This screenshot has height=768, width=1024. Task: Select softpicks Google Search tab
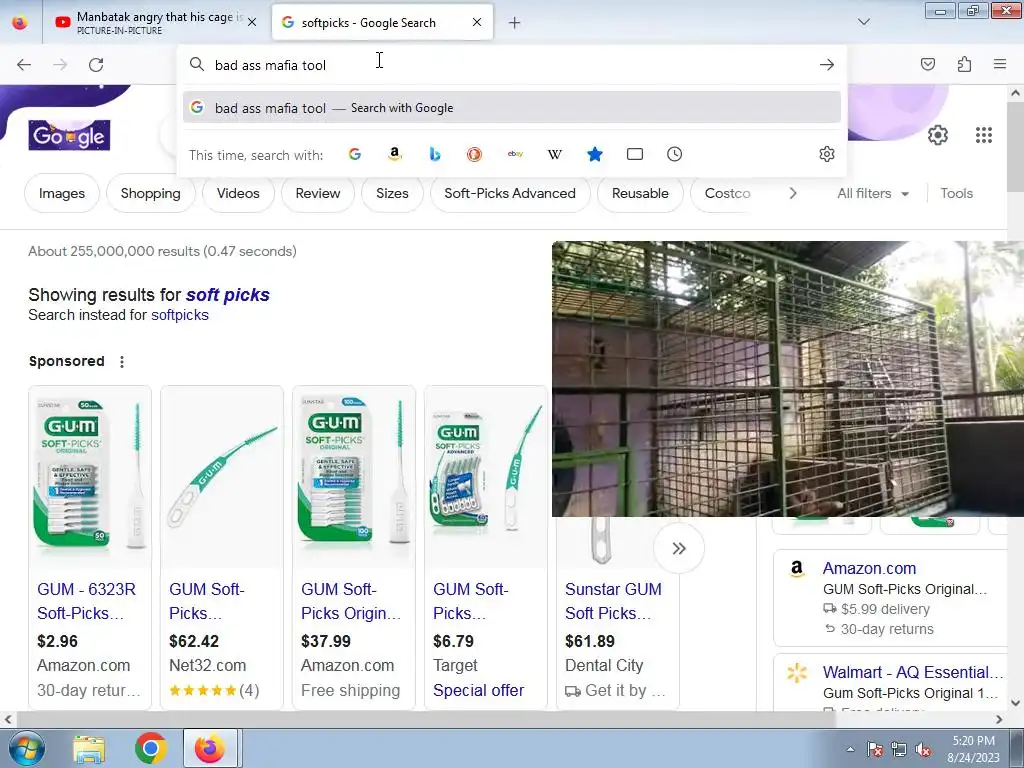click(382, 22)
